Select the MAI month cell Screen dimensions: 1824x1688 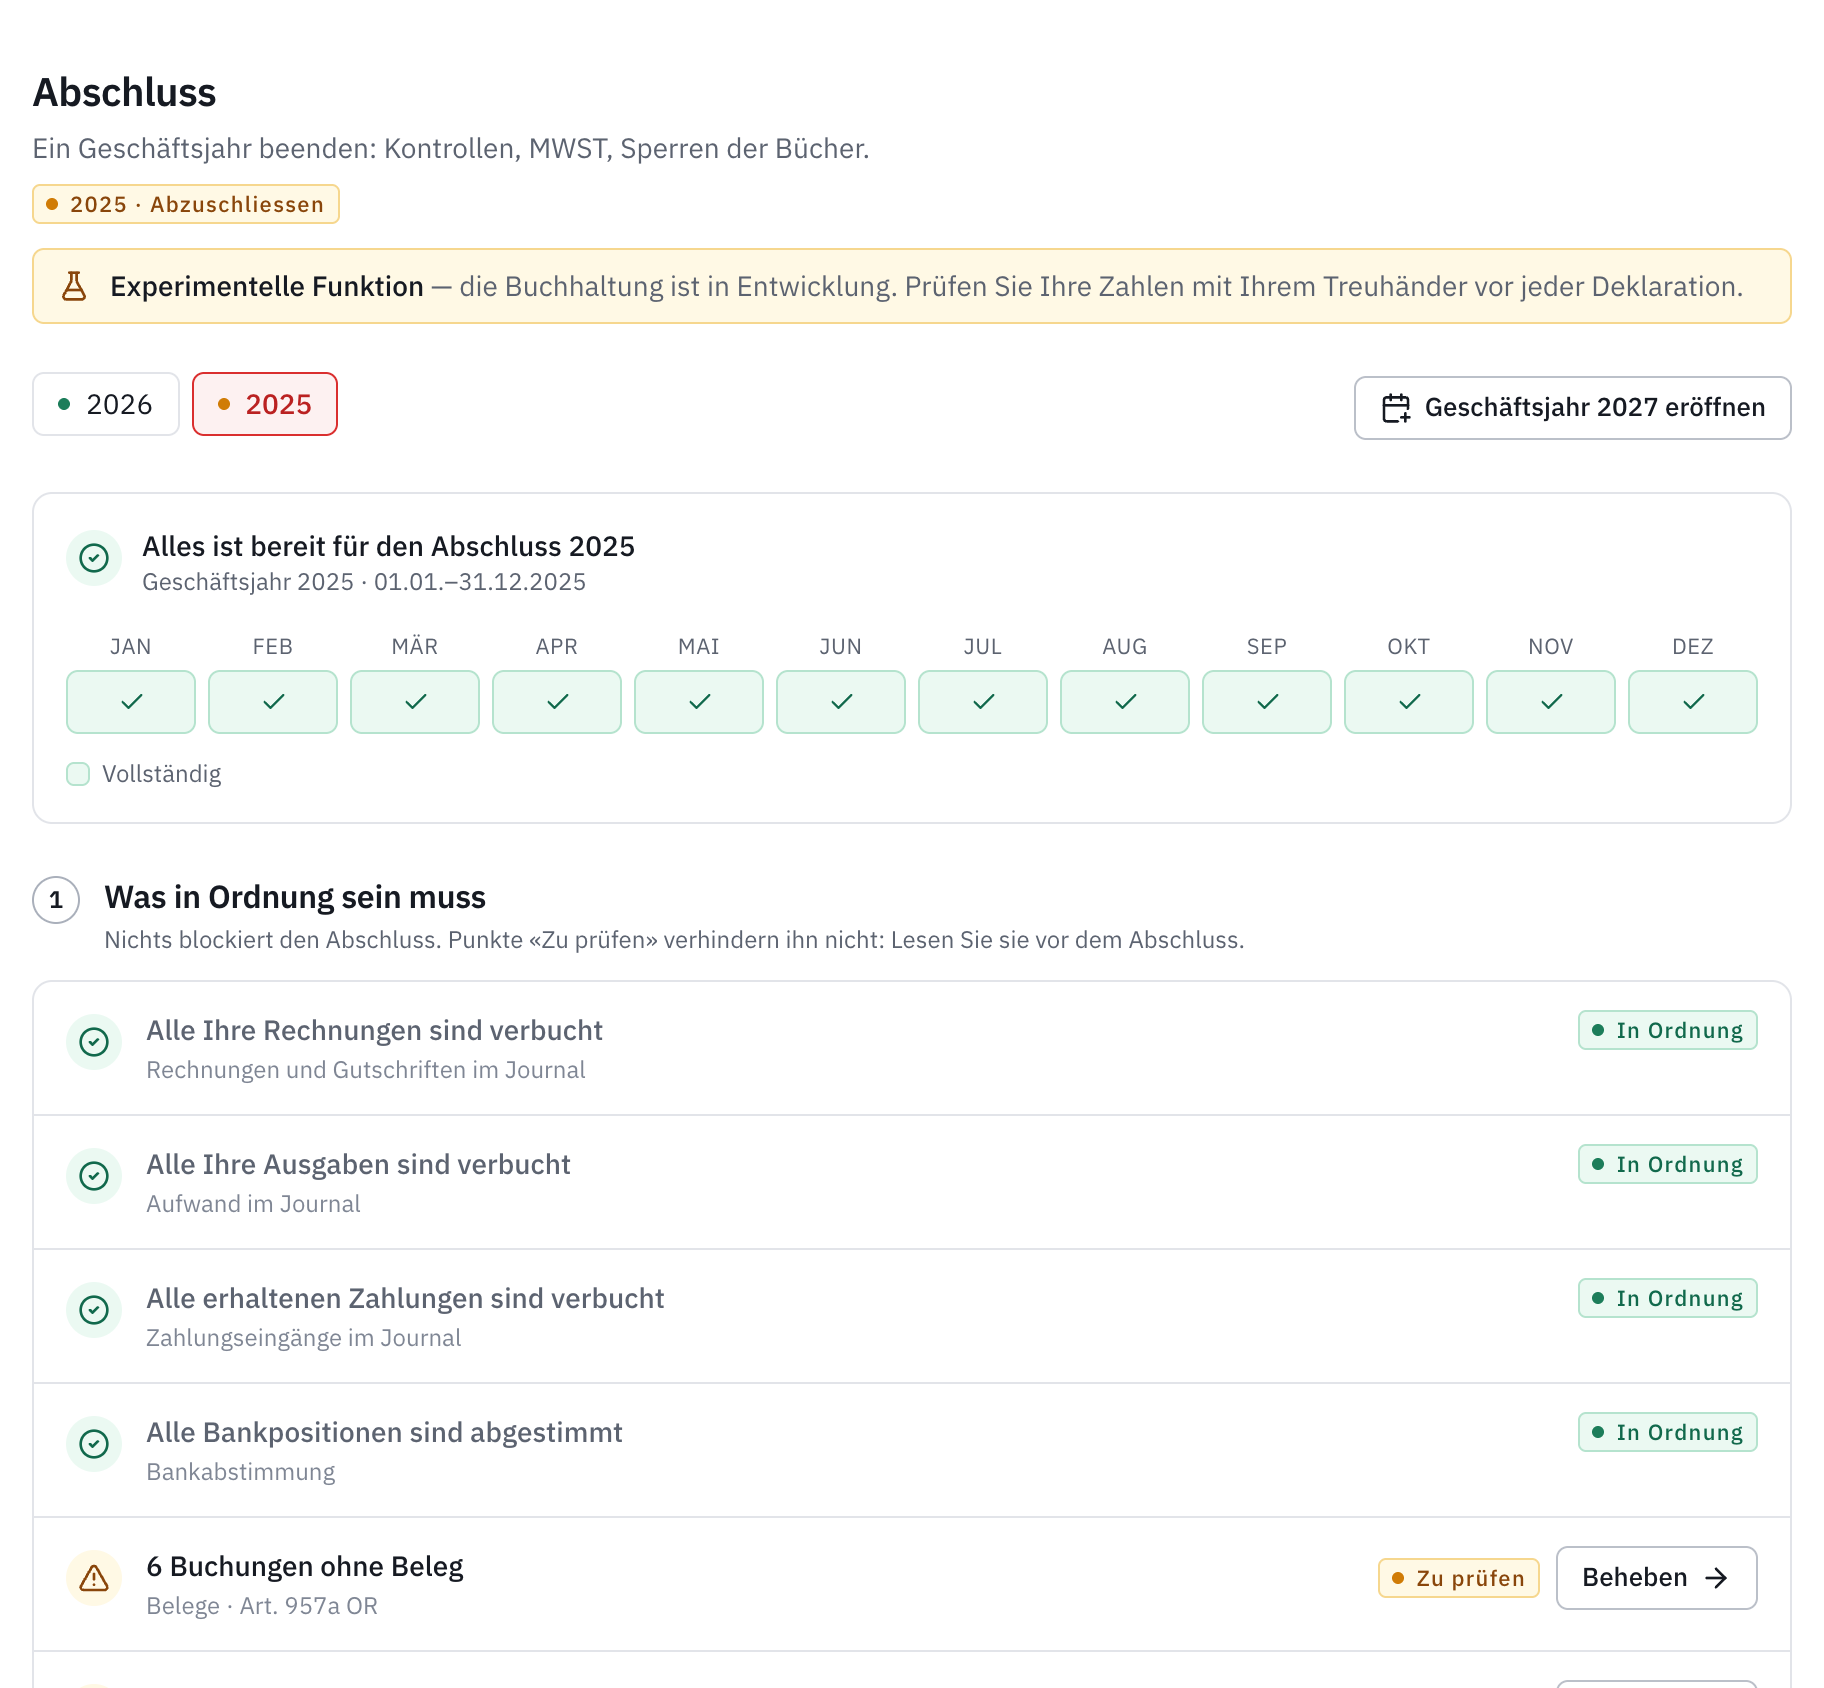coord(699,702)
